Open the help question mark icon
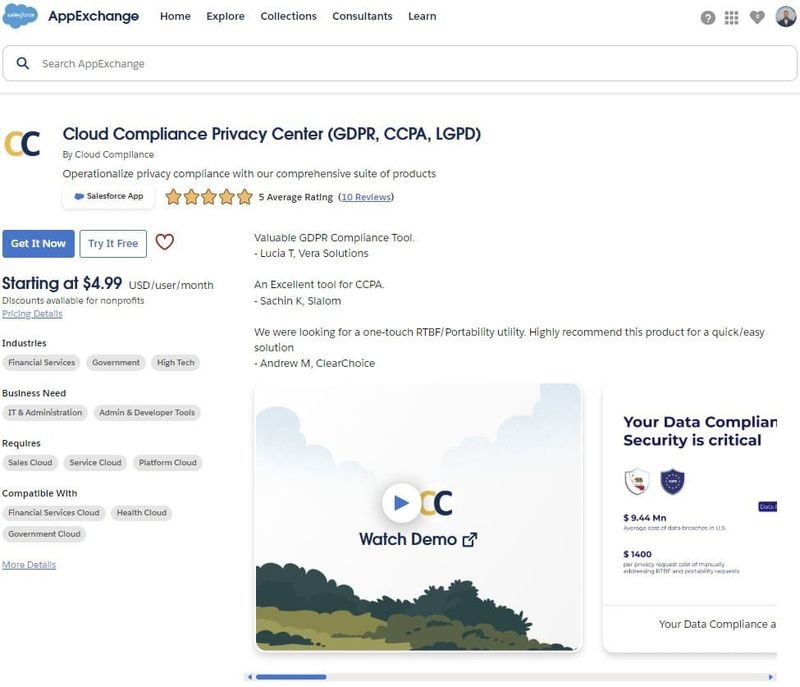This screenshot has width=800, height=687. pos(707,18)
